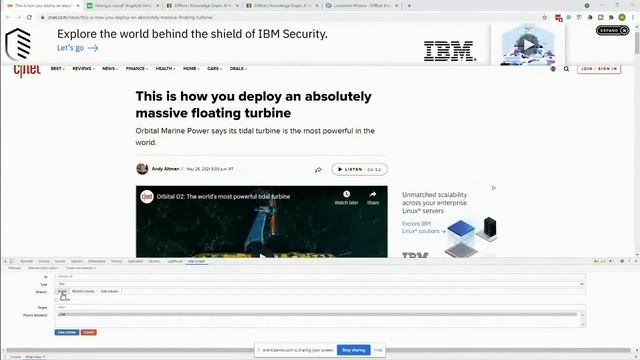Click the share arrow icon beside the Listen button
Image resolution: width=640 pixels, height=360 pixels.
coord(318,169)
